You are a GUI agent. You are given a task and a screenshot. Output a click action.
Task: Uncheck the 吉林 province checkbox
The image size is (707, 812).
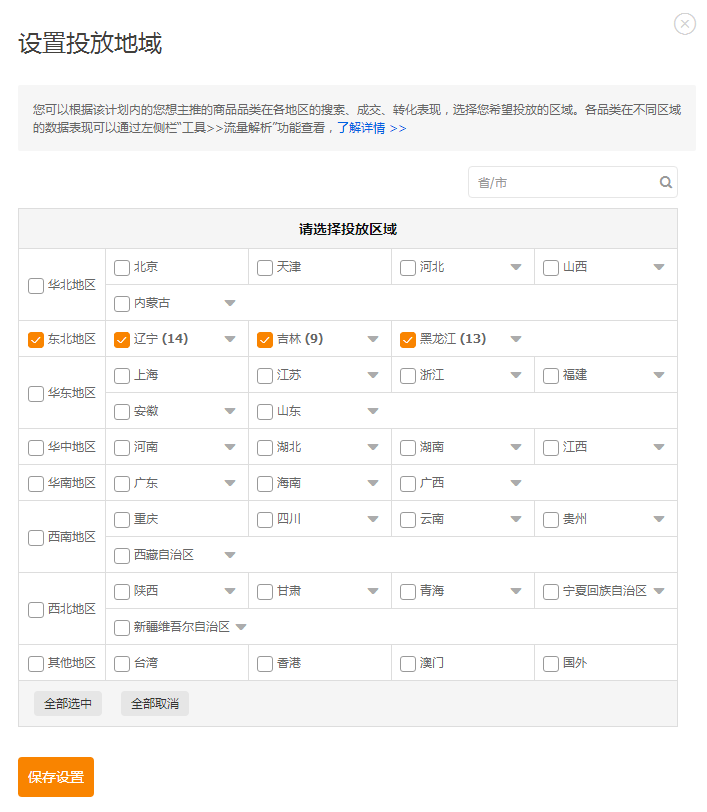[265, 339]
